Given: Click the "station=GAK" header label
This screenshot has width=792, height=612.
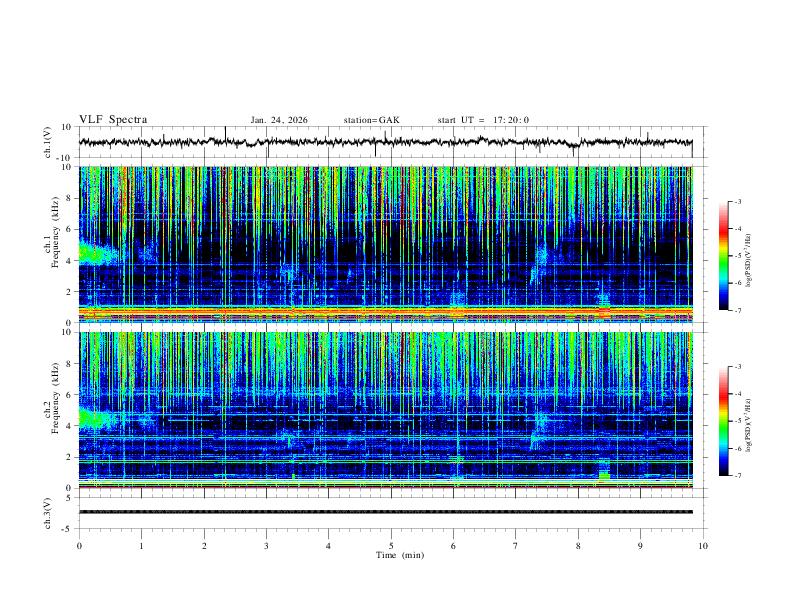Looking at the screenshot, I should (371, 120).
